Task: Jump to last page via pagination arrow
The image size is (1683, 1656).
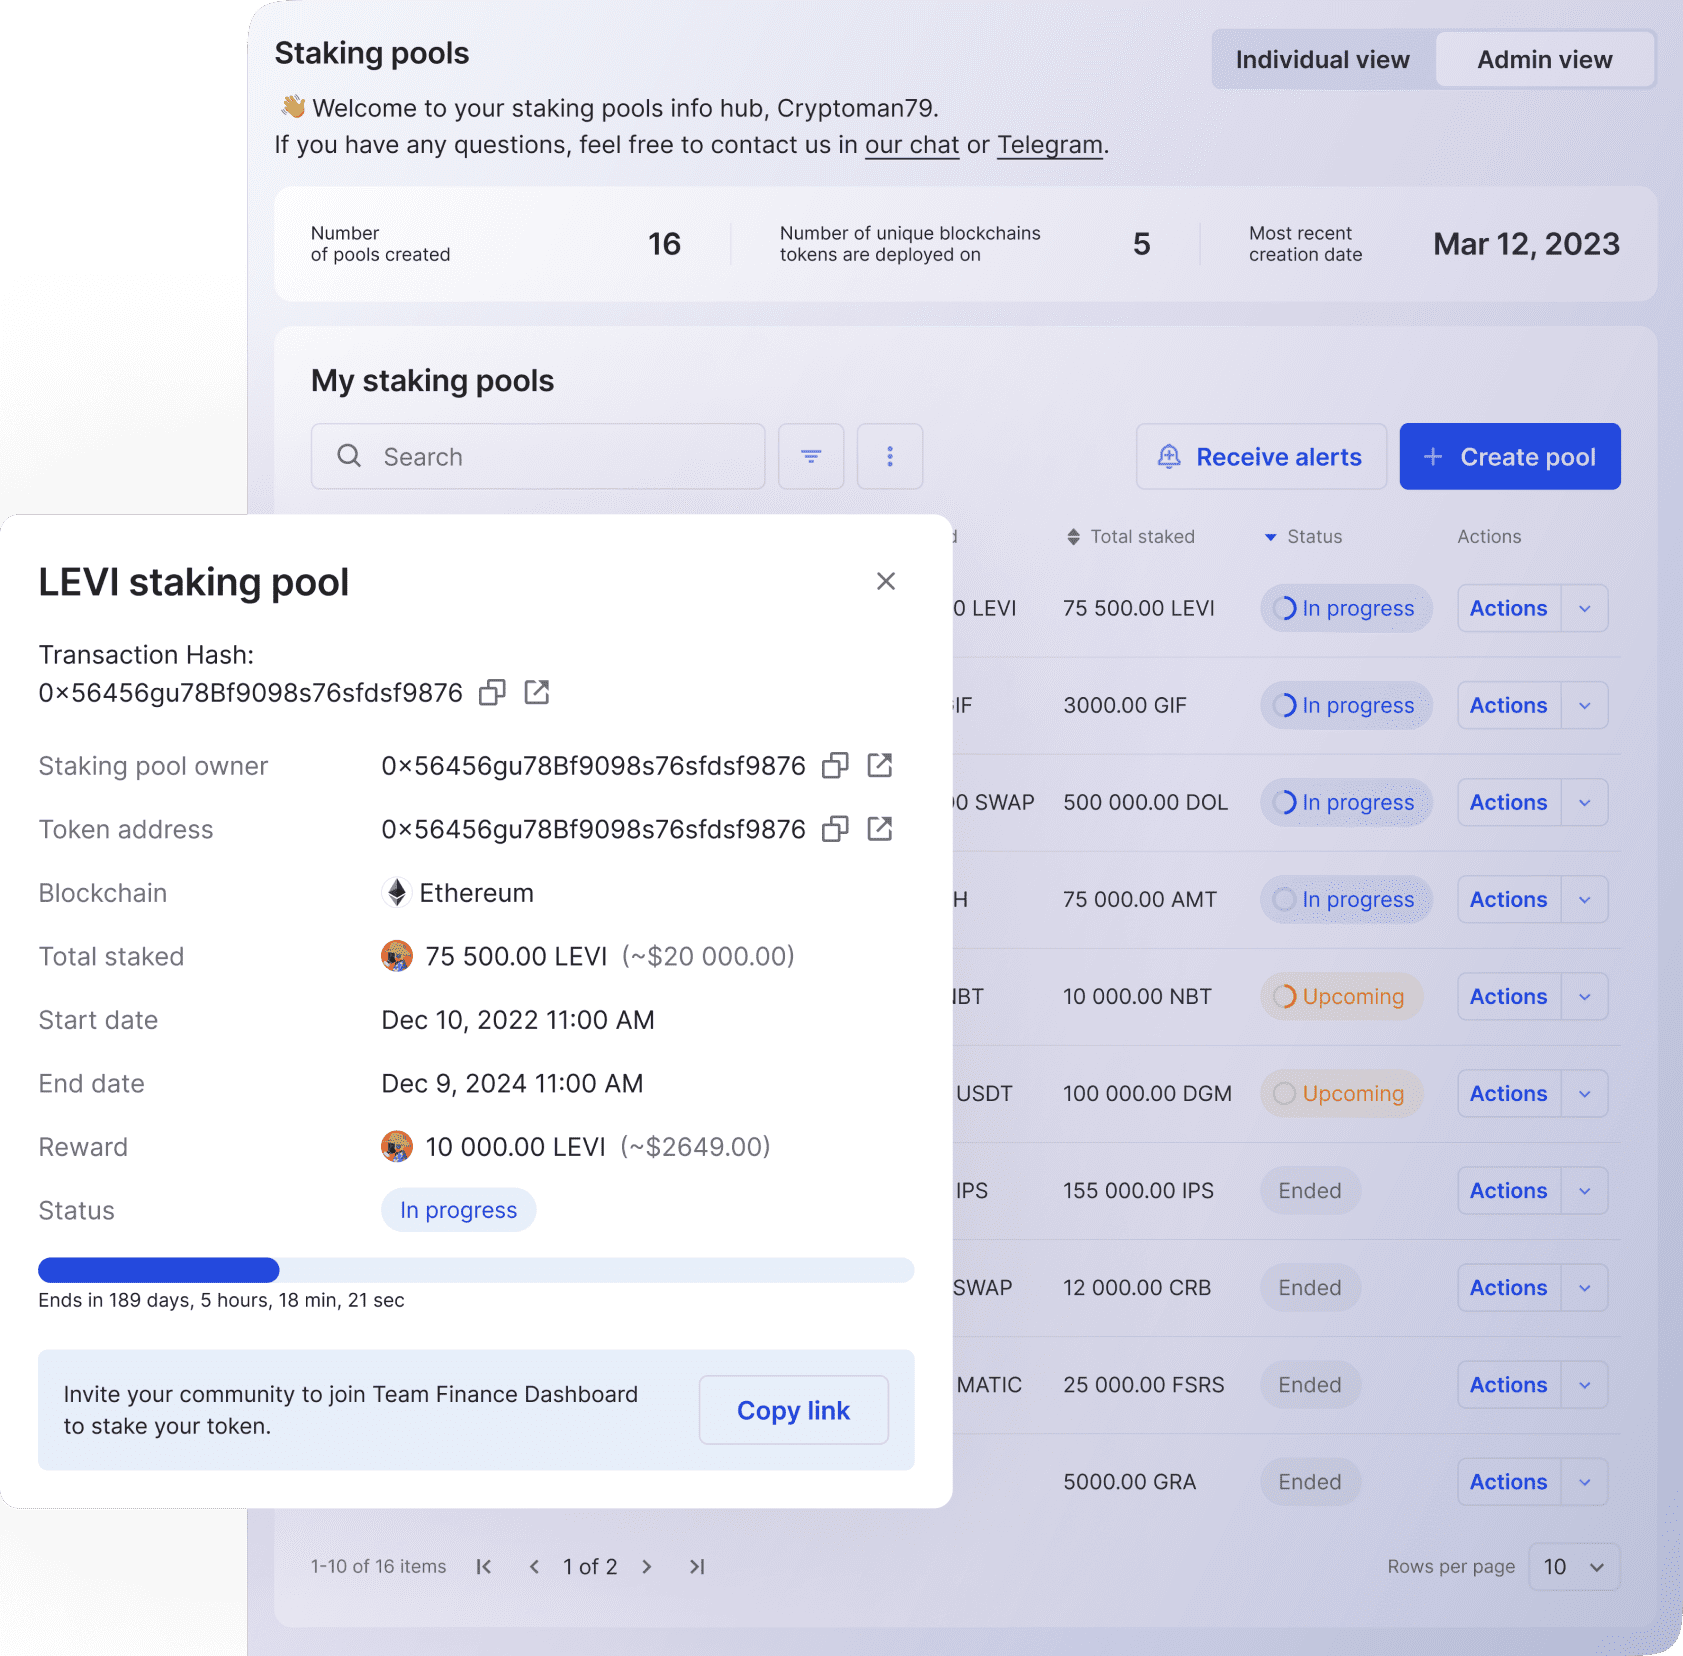Action: 697,1567
